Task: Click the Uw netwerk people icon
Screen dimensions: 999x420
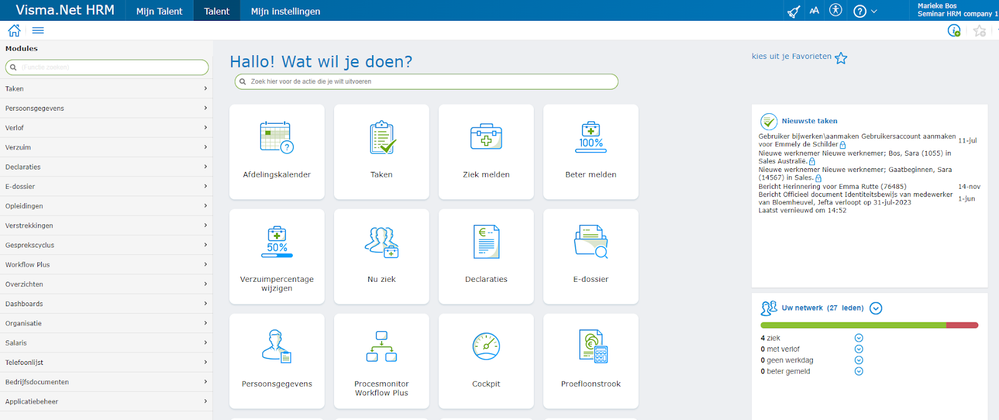Action: pyautogui.click(x=768, y=308)
